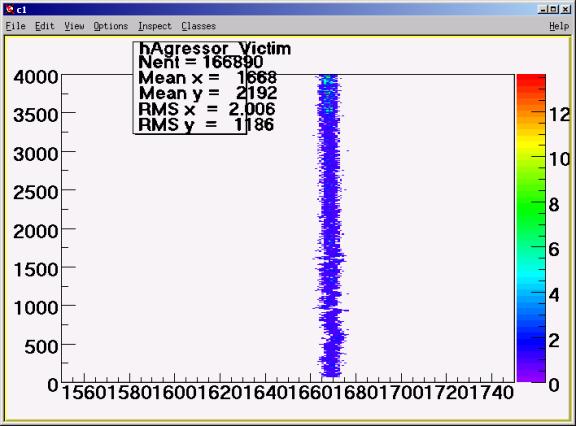Open the View menu

[74, 26]
